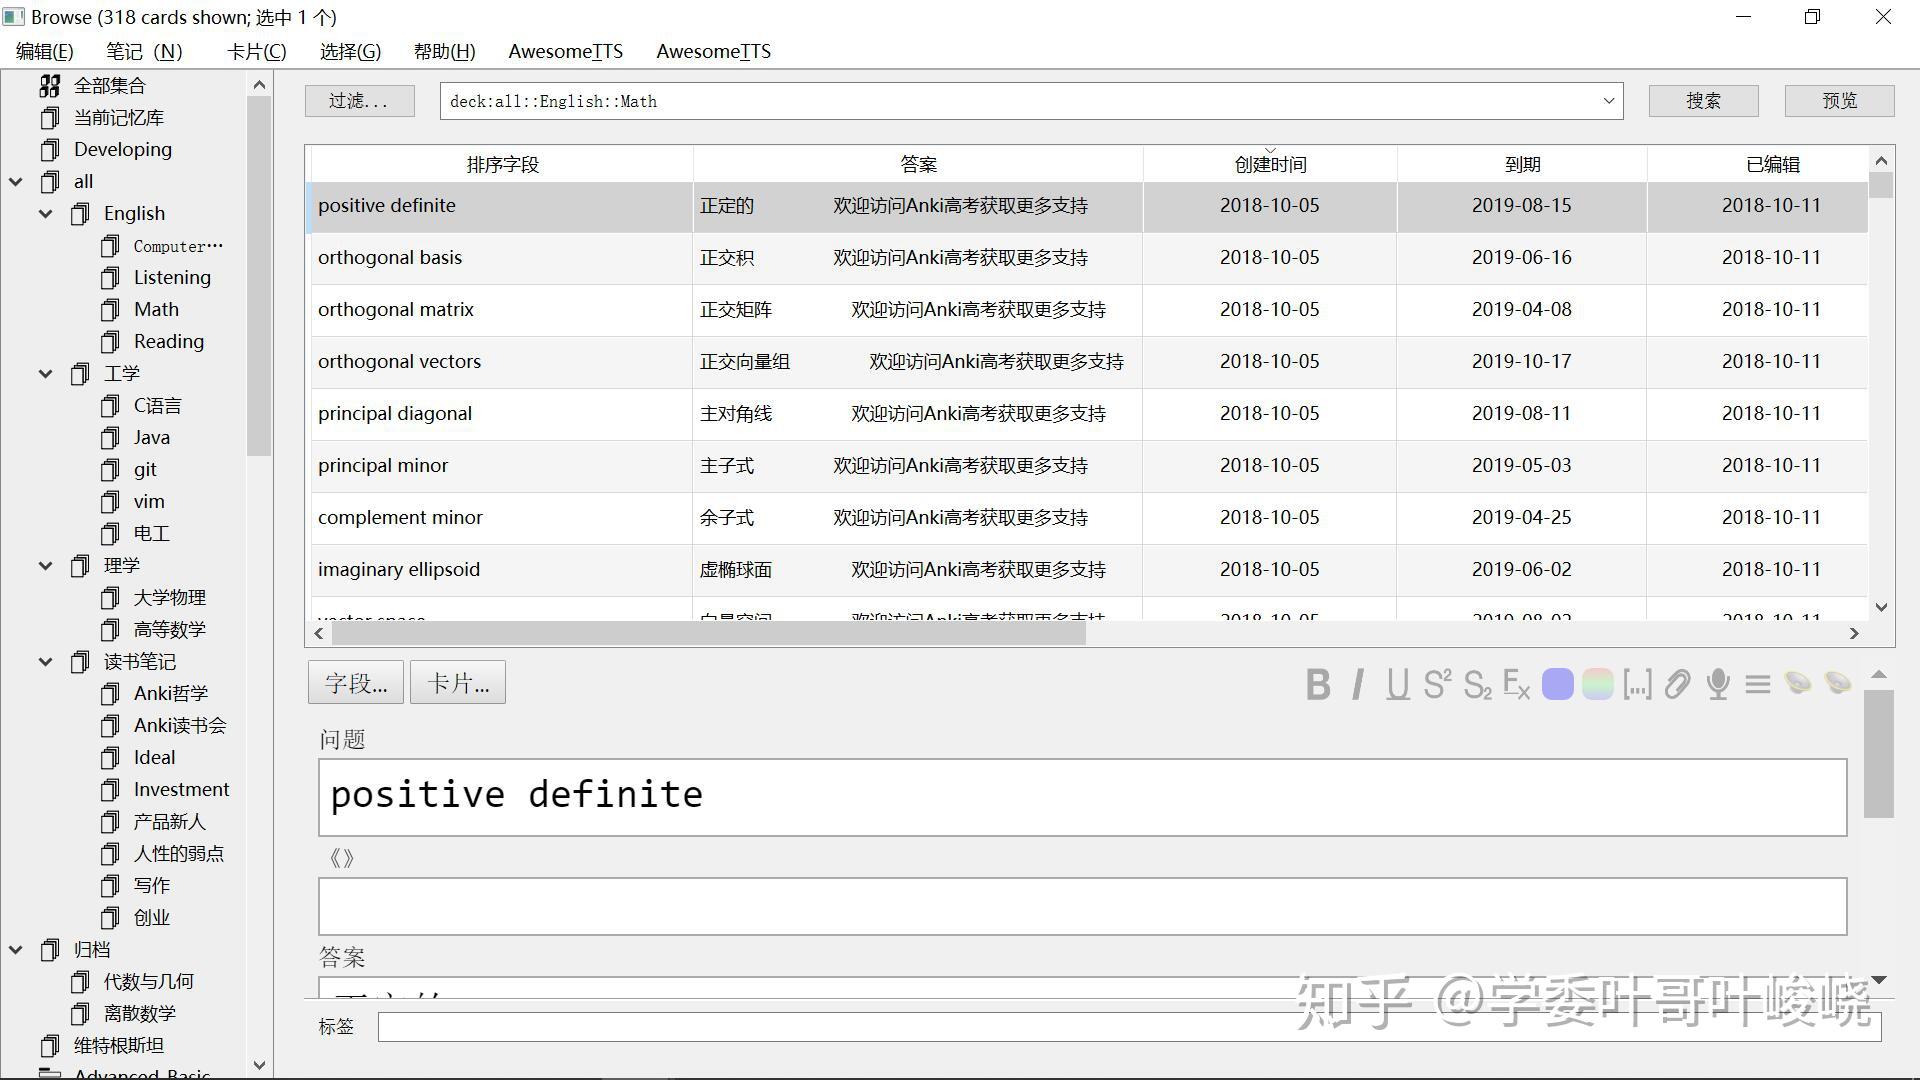Open the Developing deck
Viewport: 1920px width, 1080px height.
point(122,150)
